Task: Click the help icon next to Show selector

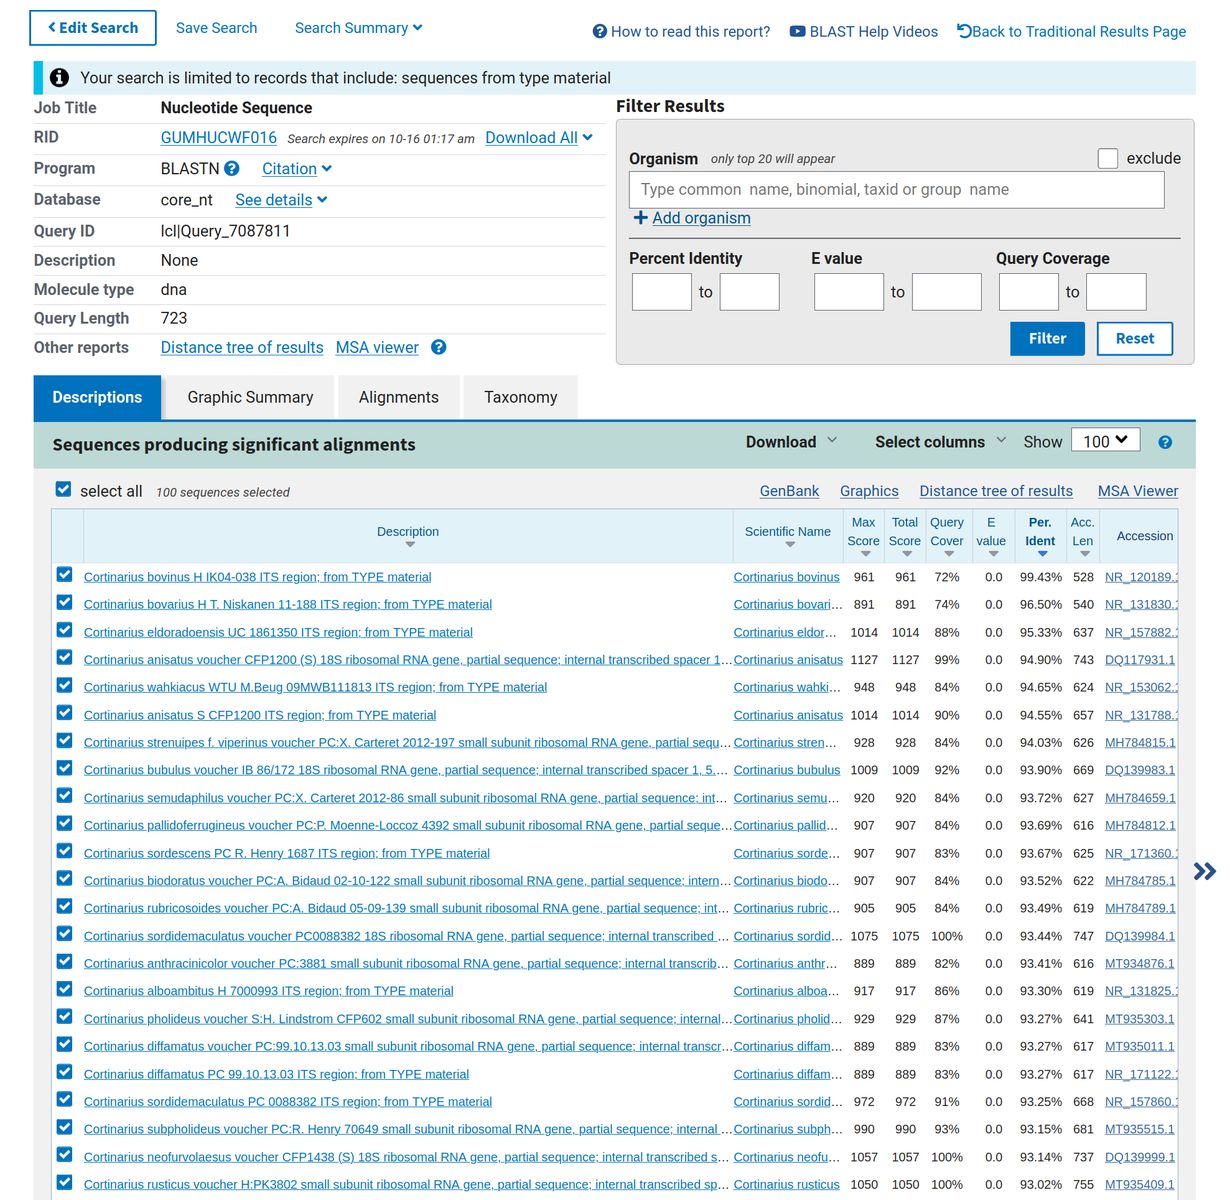Action: click(1165, 443)
